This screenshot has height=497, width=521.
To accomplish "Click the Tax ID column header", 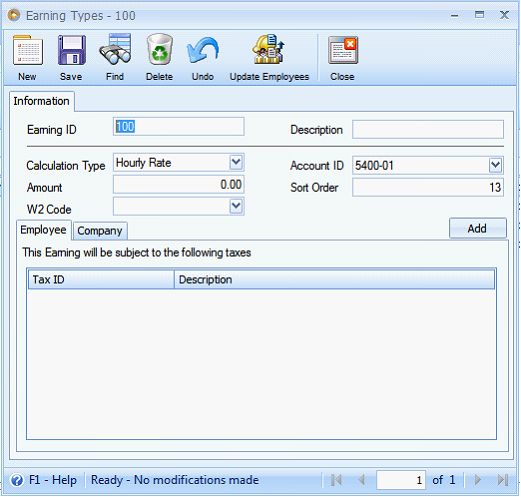I will click(x=101, y=279).
